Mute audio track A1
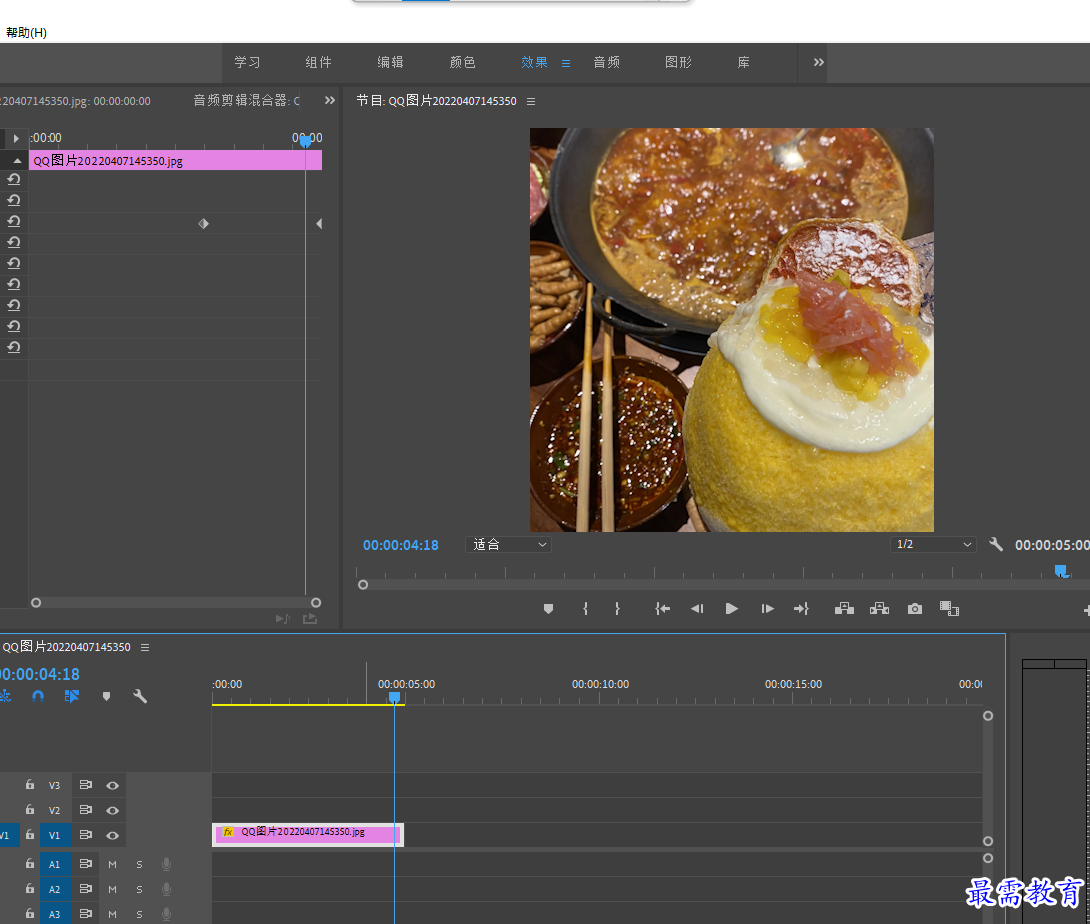This screenshot has height=924, width=1090. [x=113, y=865]
